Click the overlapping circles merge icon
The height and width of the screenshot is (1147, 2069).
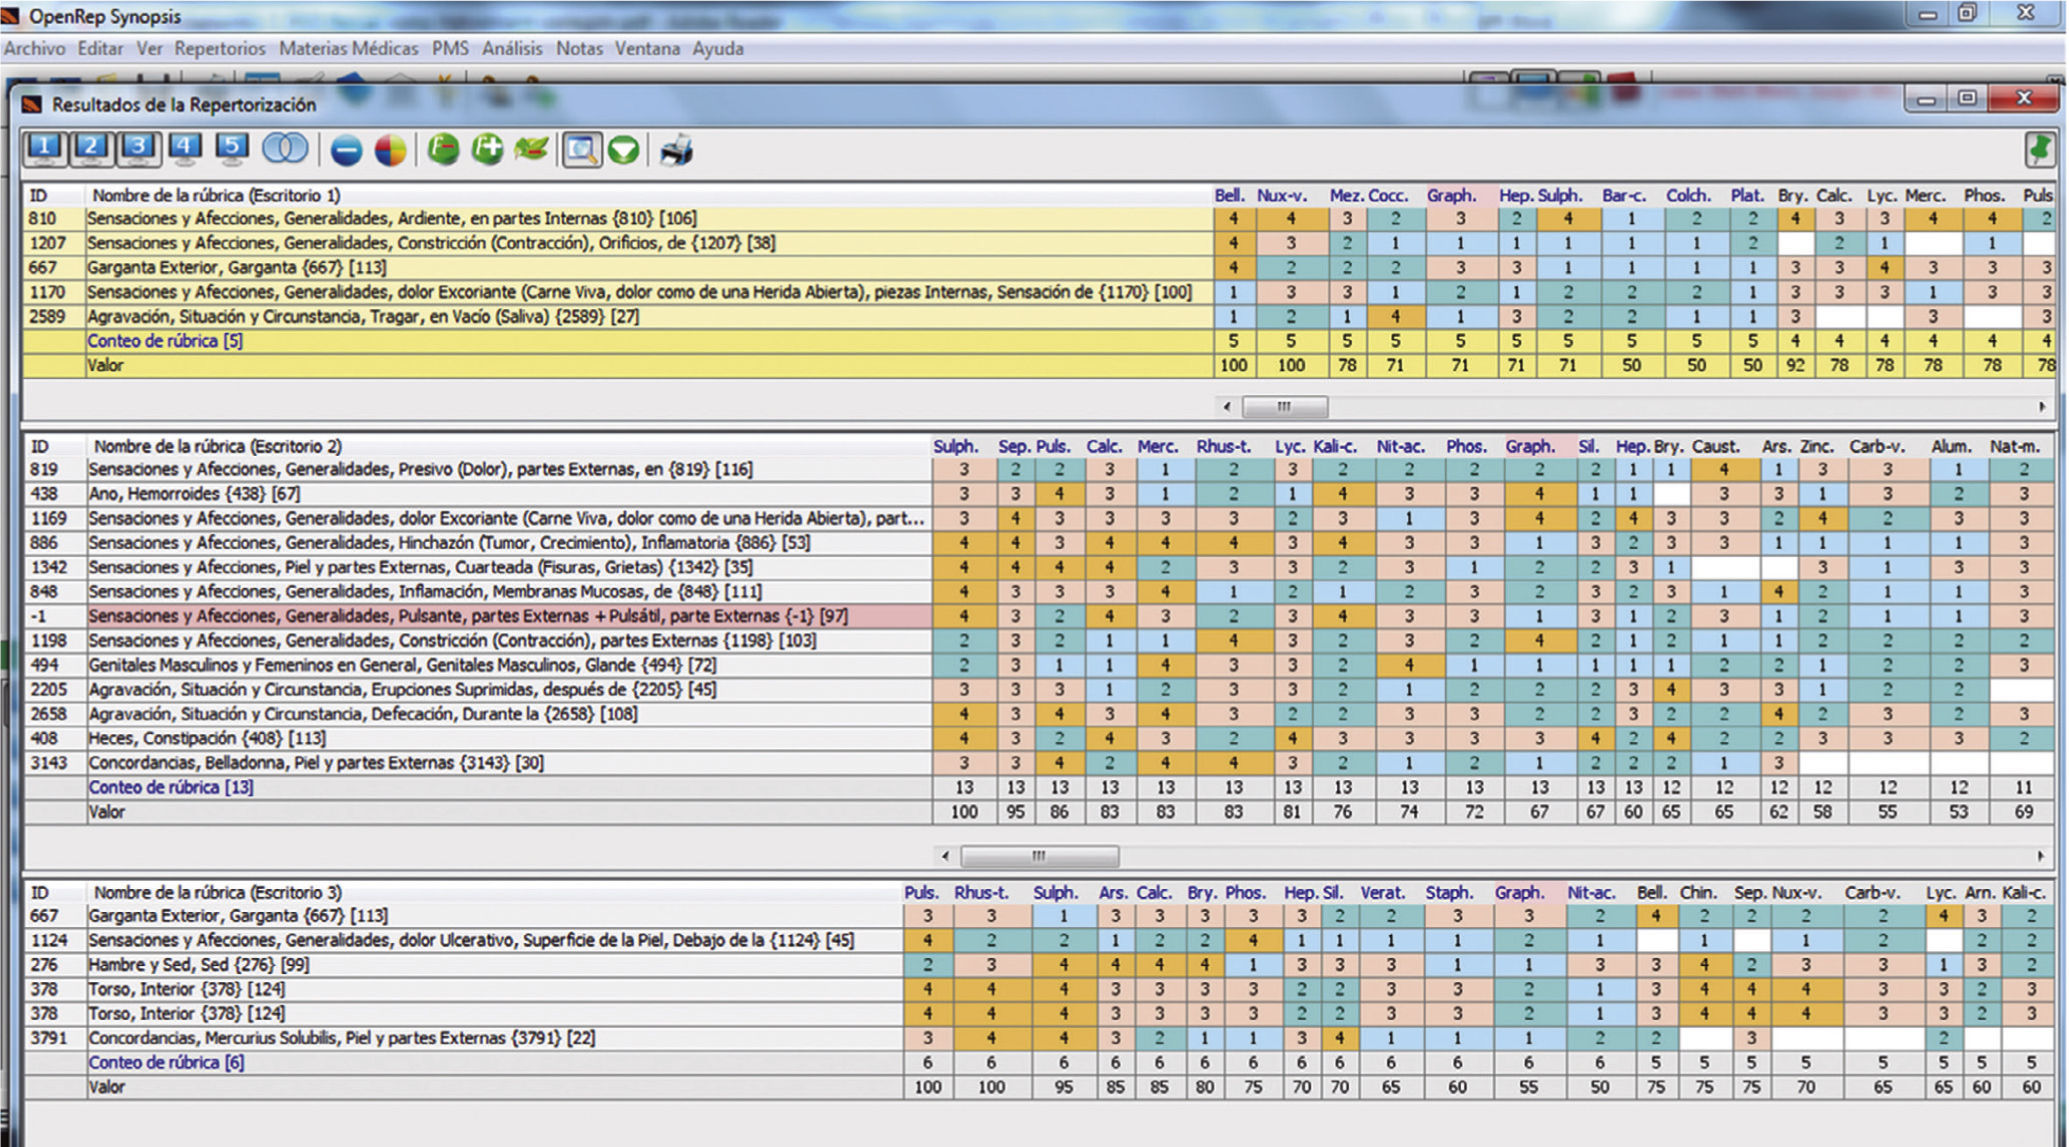[285, 150]
